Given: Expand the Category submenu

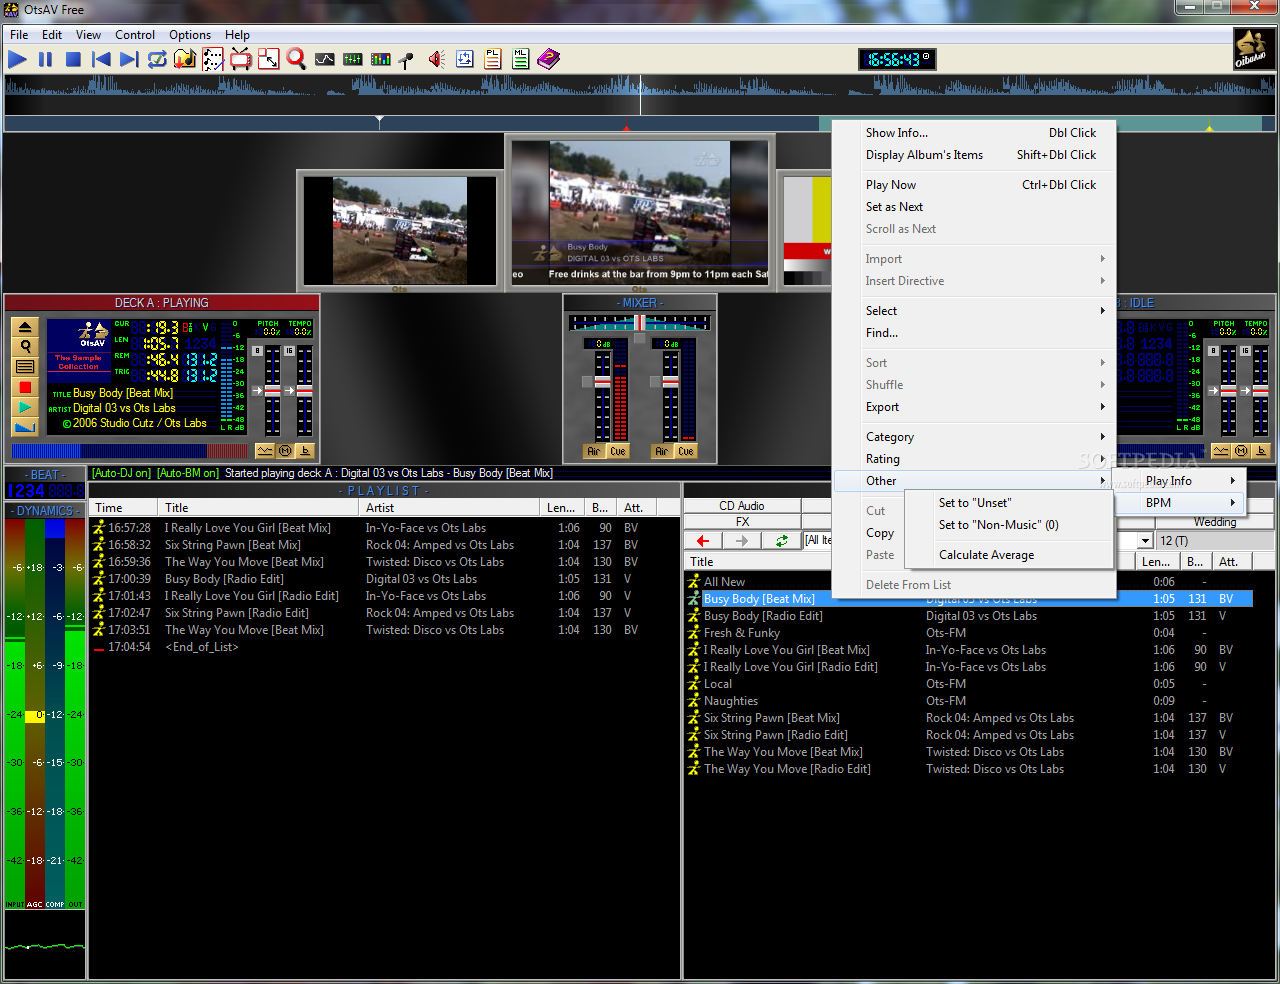Looking at the screenshot, I should pos(975,437).
